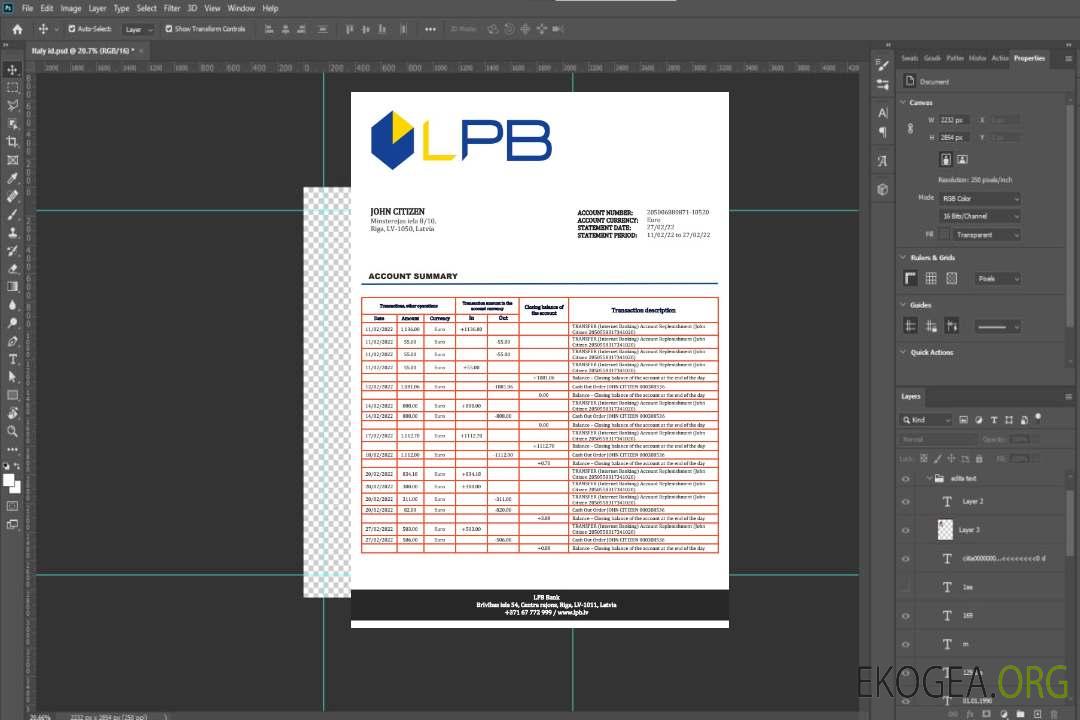1080x720 pixels.
Task: Toggle the pixel grid icon in Rulers & Grids
Action: [952, 278]
